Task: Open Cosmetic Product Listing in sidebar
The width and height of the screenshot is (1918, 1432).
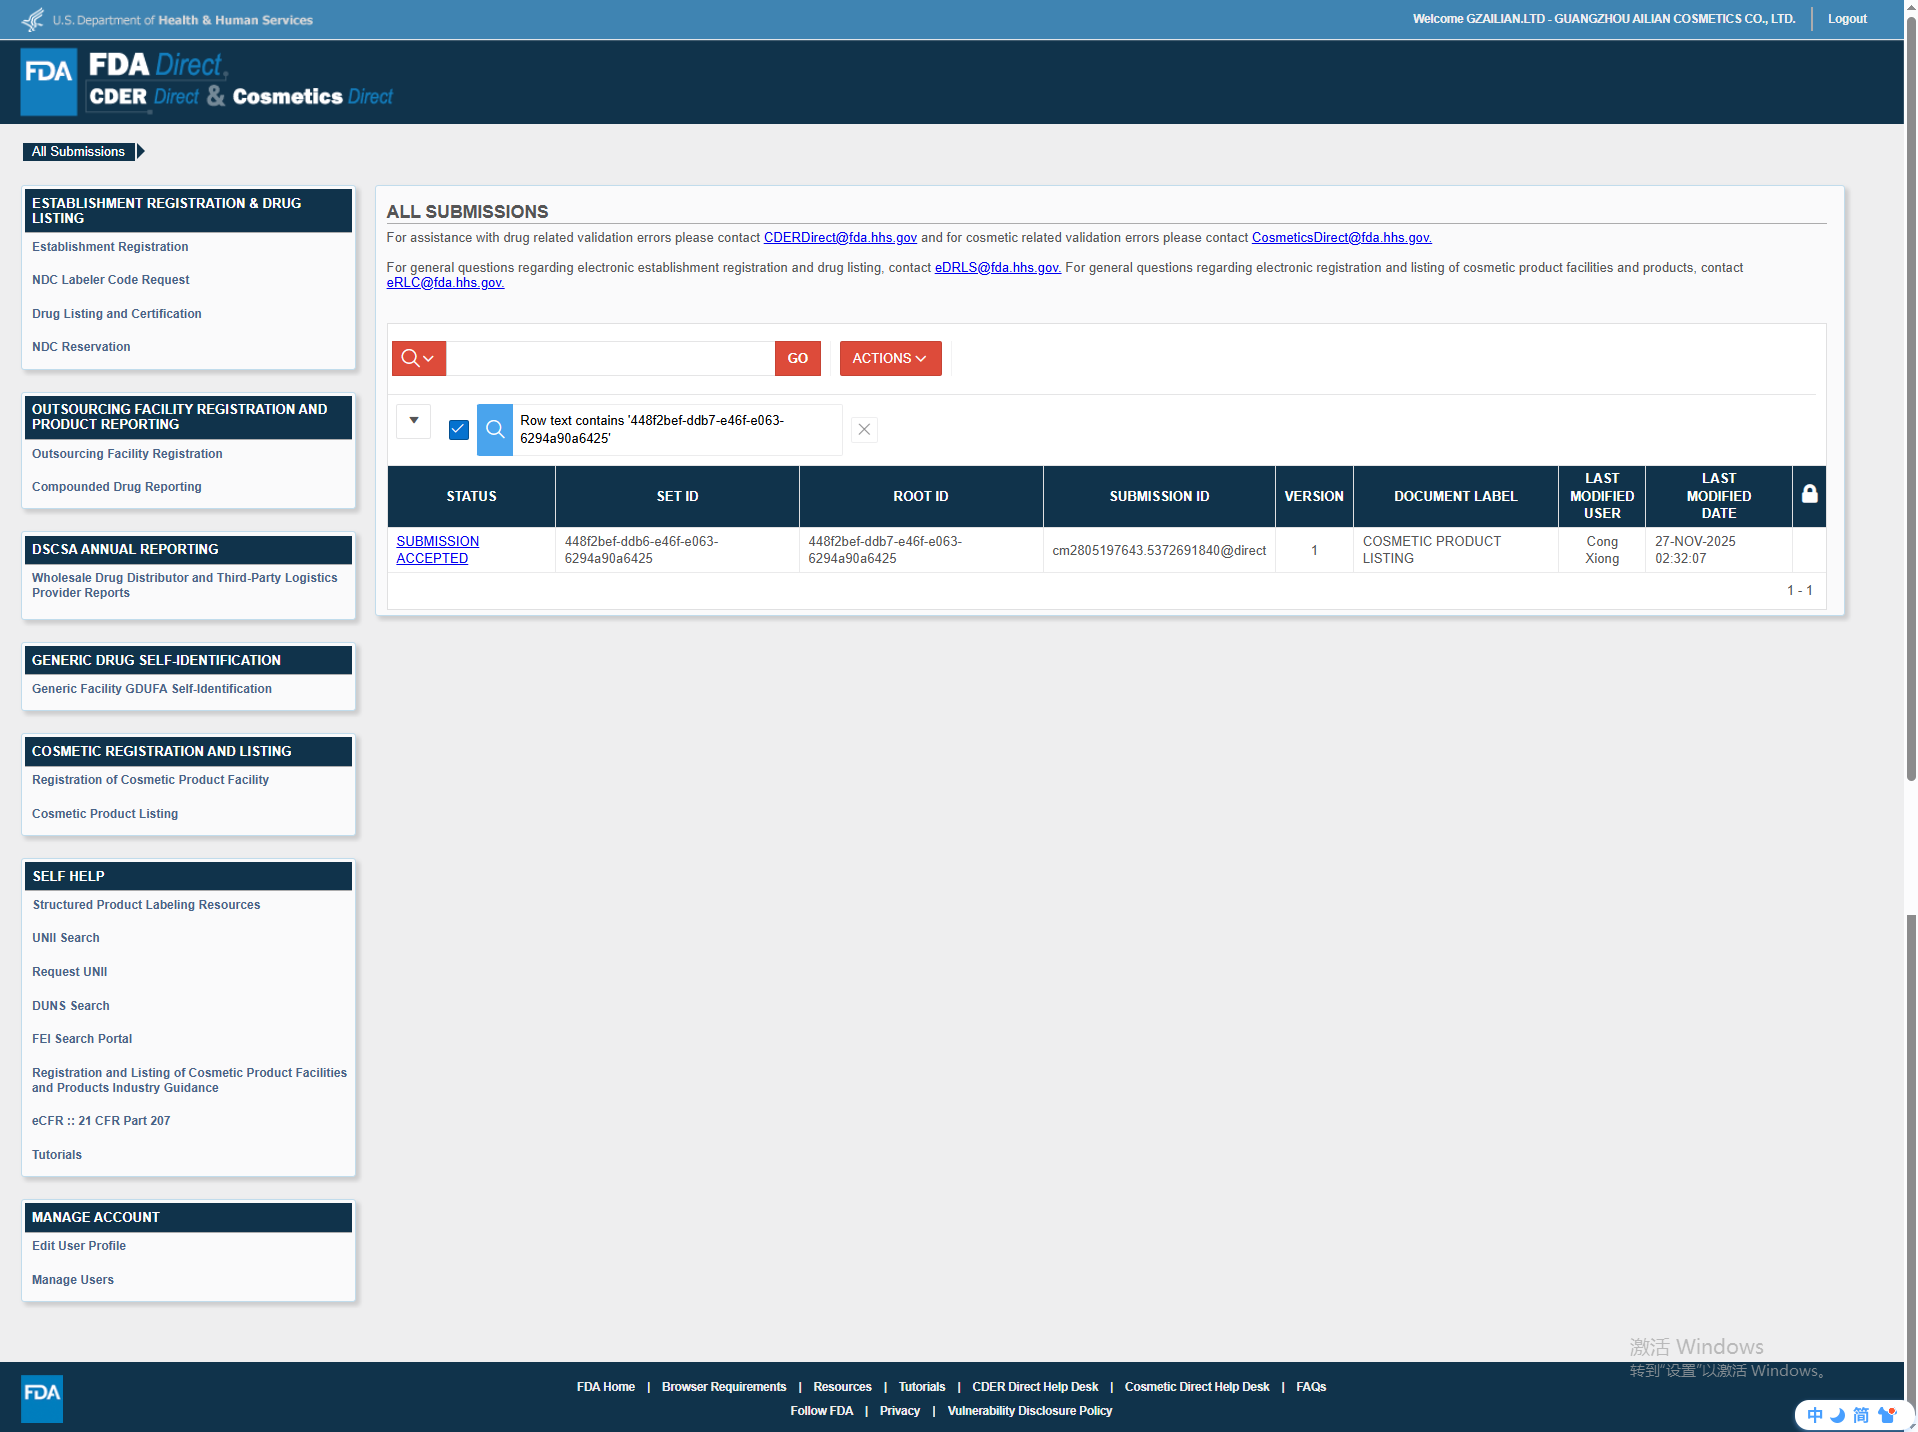Action: click(105, 814)
